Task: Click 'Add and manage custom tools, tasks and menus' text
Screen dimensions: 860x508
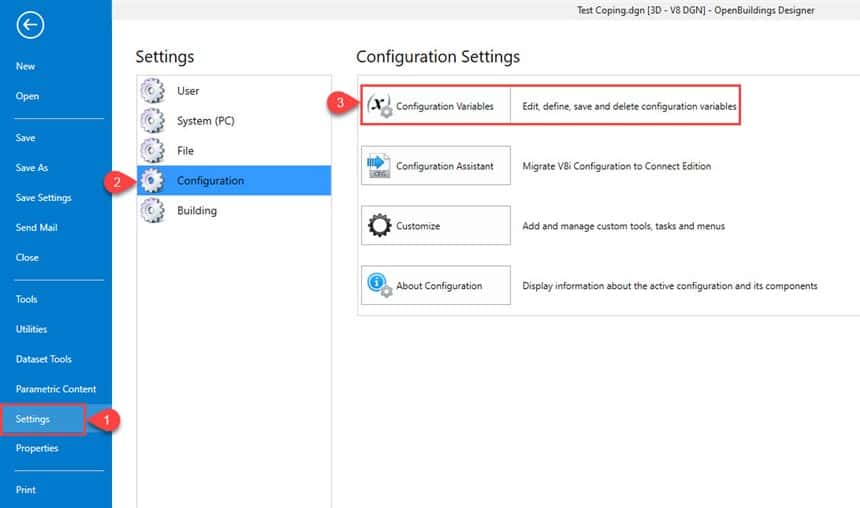Action: 624,226
